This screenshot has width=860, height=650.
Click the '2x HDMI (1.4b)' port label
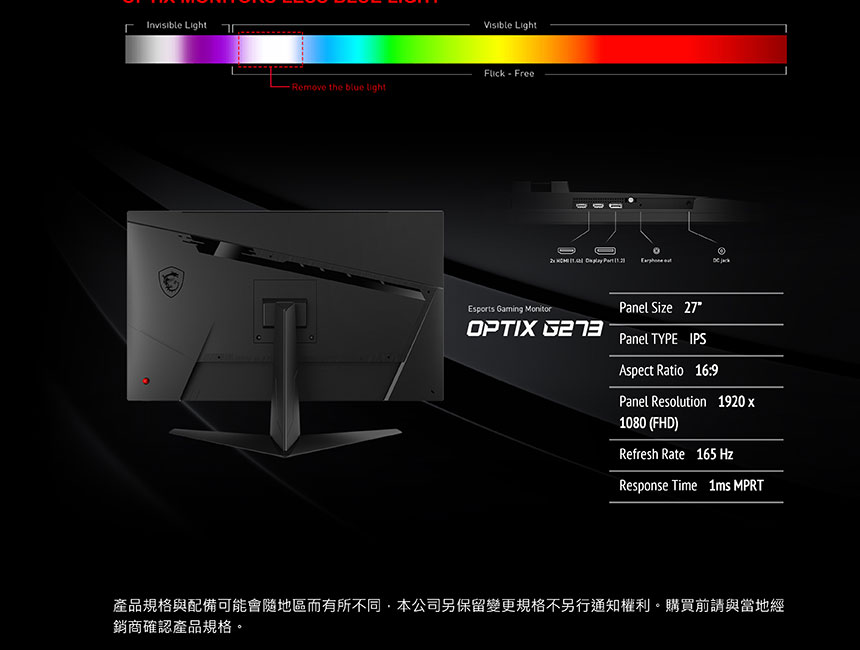(567, 261)
